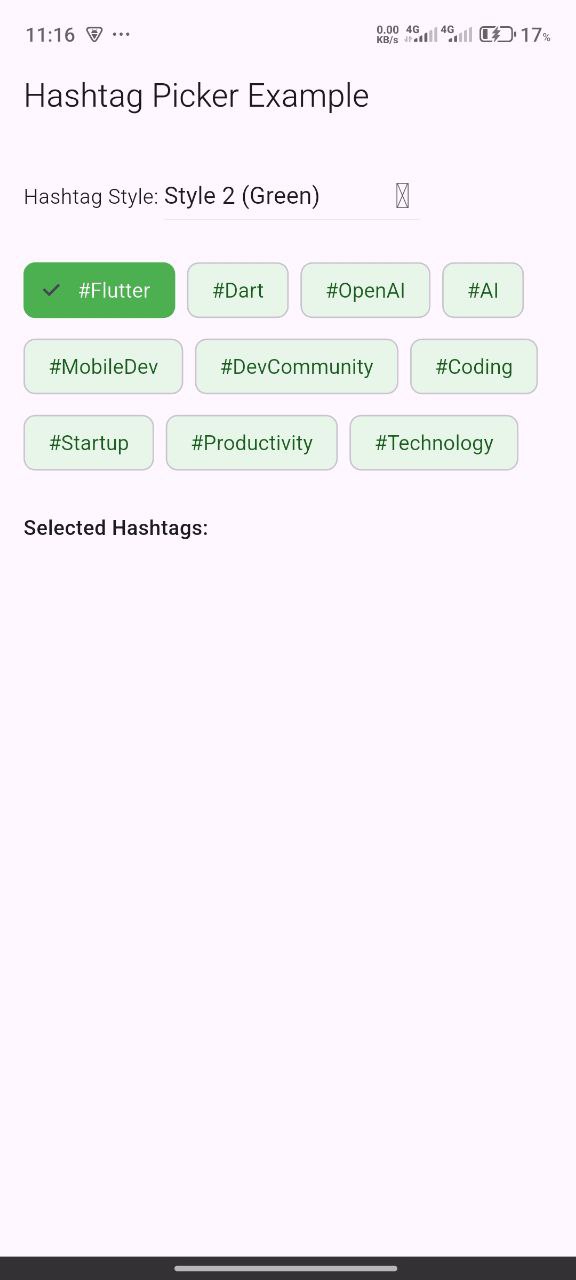Tap the three-dots overflow icon in status bar
576x1280 pixels.
point(121,34)
